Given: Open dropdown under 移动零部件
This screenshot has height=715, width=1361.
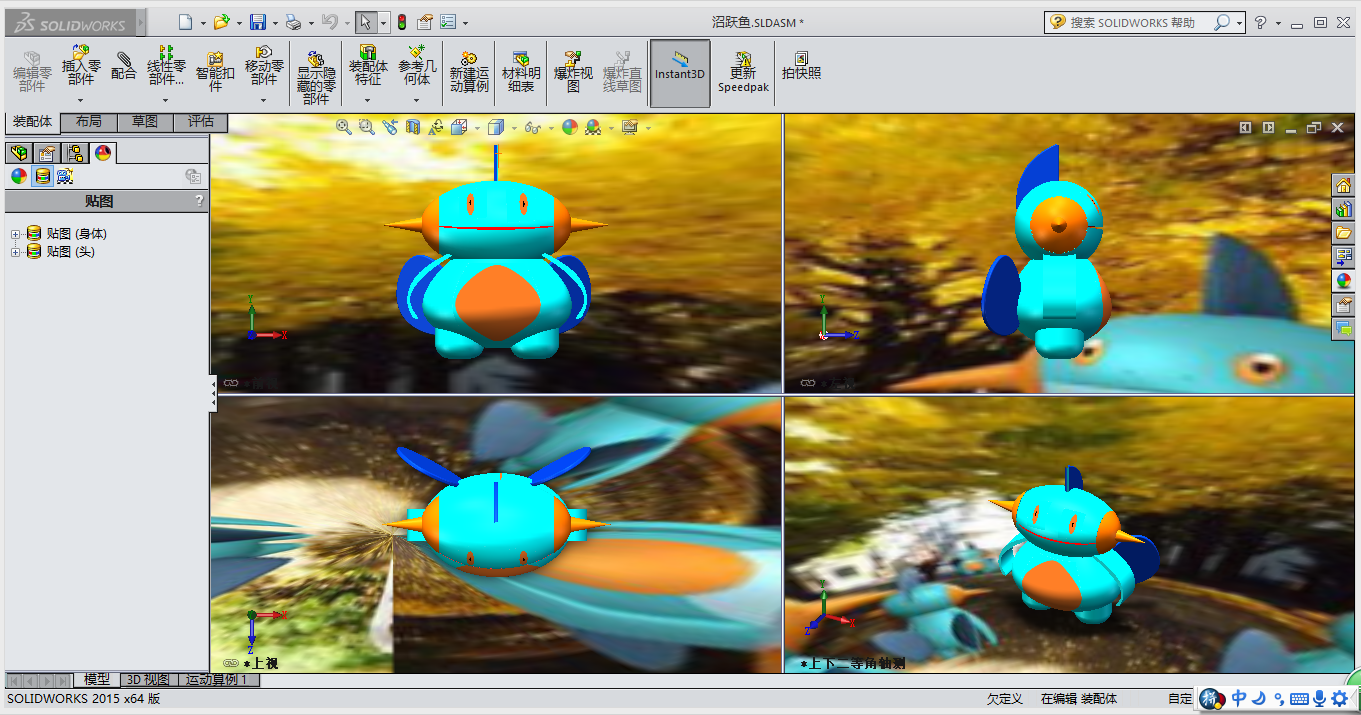Looking at the screenshot, I should 263,100.
